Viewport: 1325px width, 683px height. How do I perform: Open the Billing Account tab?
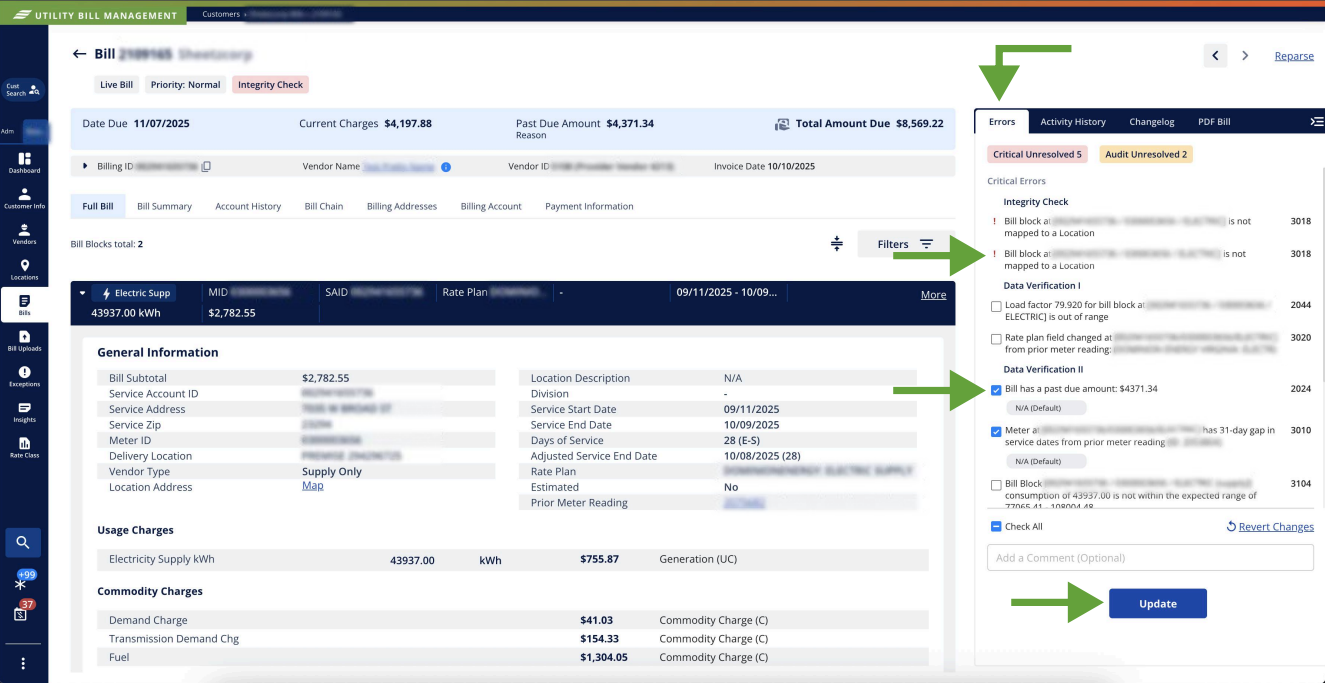[x=491, y=206]
